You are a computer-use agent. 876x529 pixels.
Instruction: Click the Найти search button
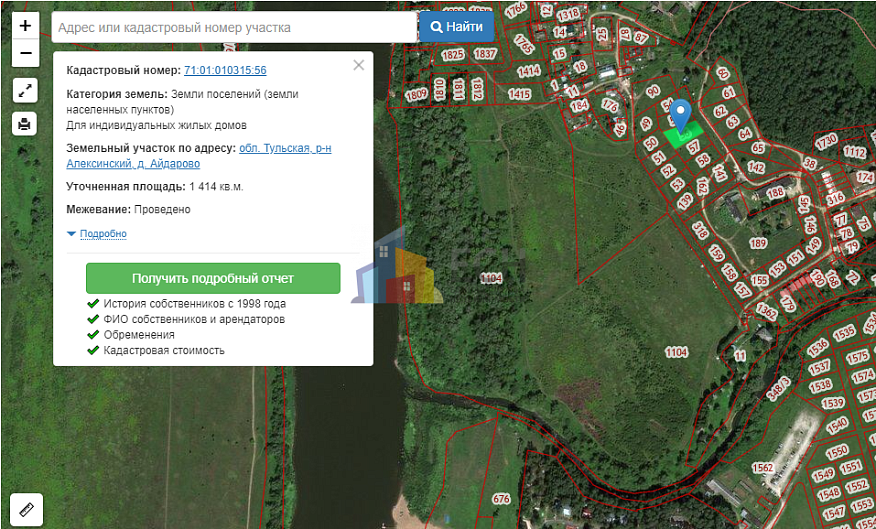(456, 27)
